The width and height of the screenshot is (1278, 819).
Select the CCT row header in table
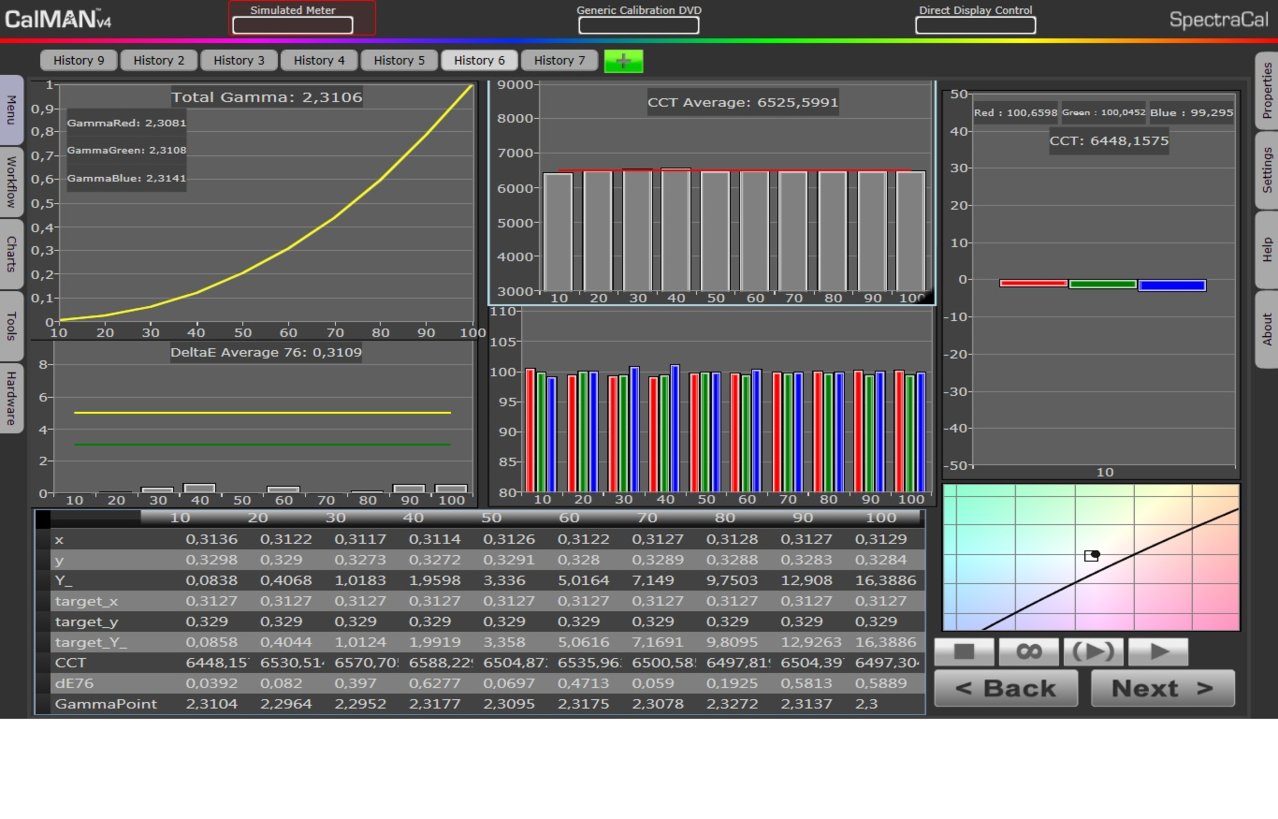(x=70, y=662)
